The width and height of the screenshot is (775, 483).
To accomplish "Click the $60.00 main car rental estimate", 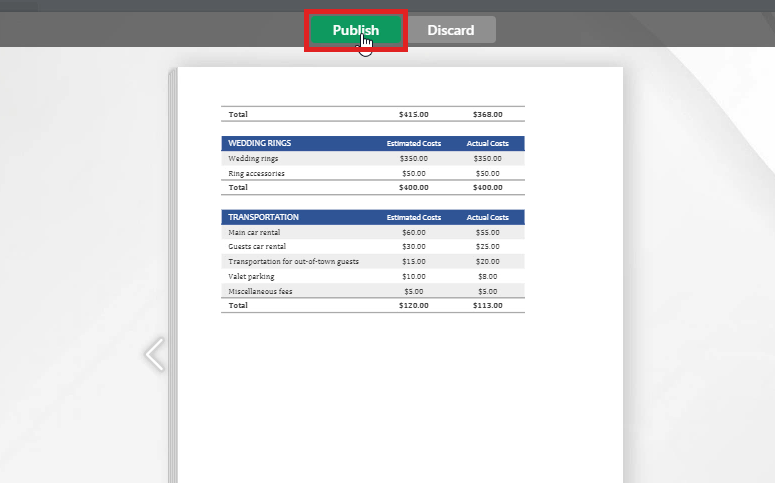I will click(413, 232).
